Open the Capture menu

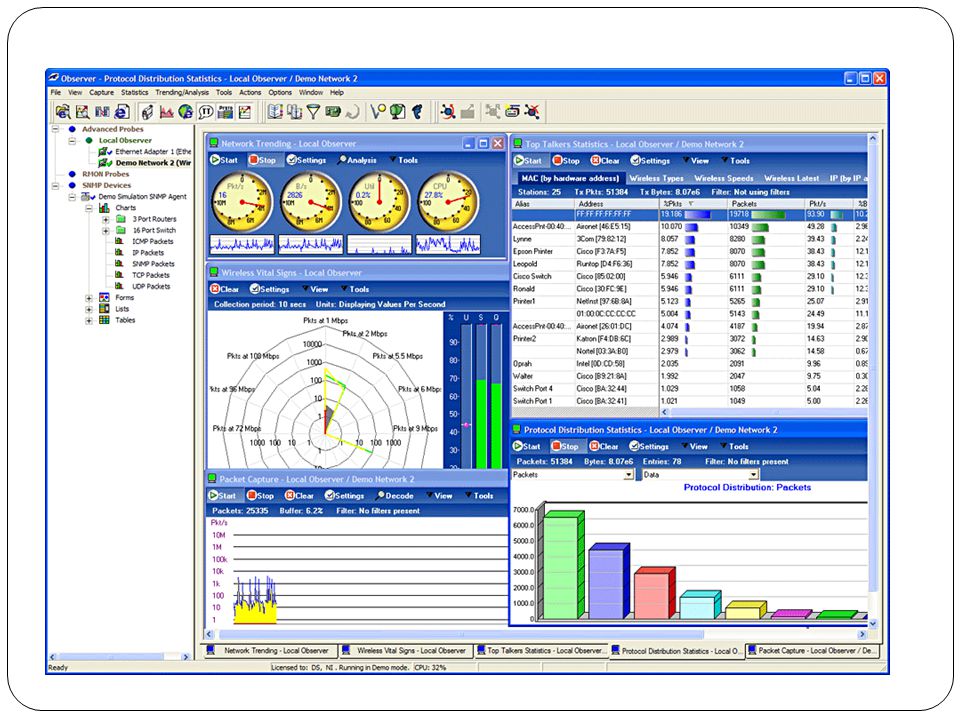pos(102,92)
